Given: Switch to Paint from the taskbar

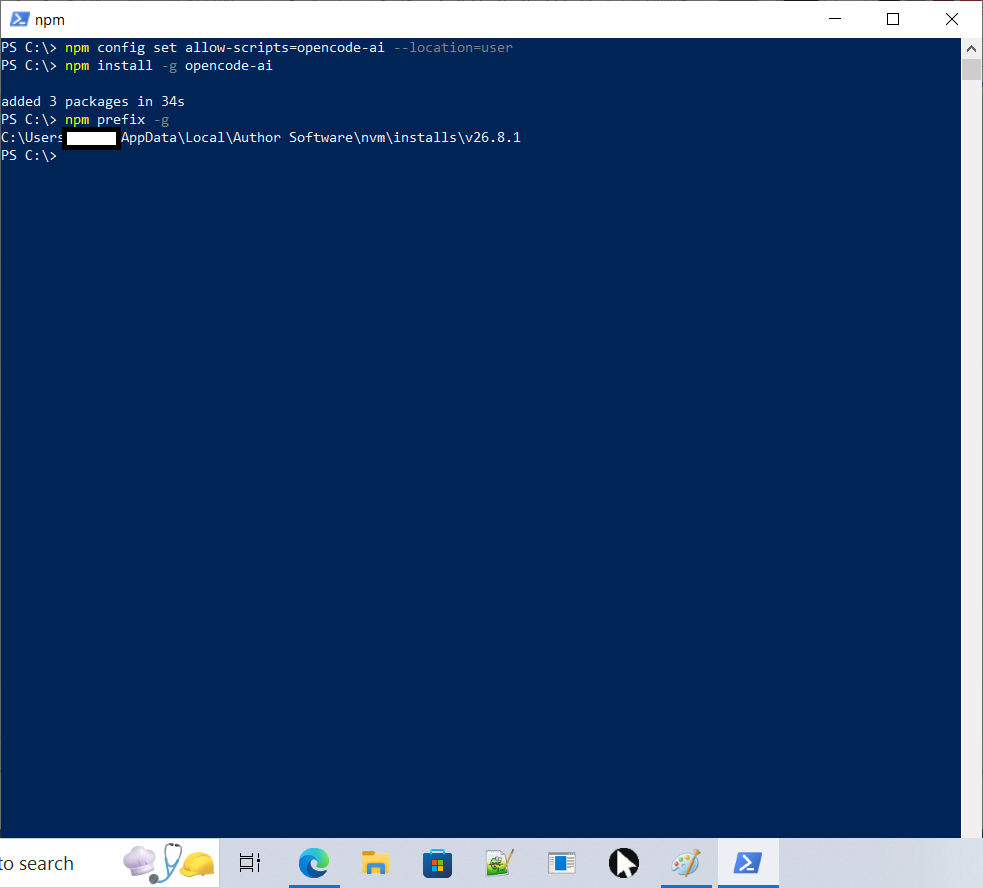Looking at the screenshot, I should pos(685,863).
